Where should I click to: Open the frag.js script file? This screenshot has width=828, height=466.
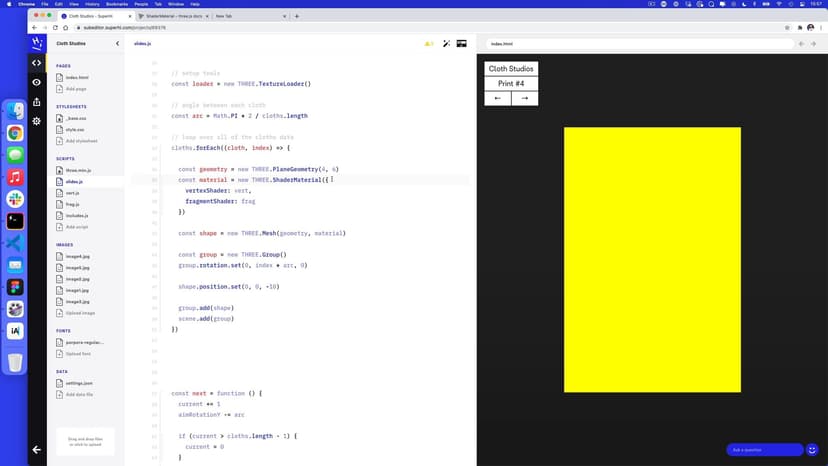[72, 204]
